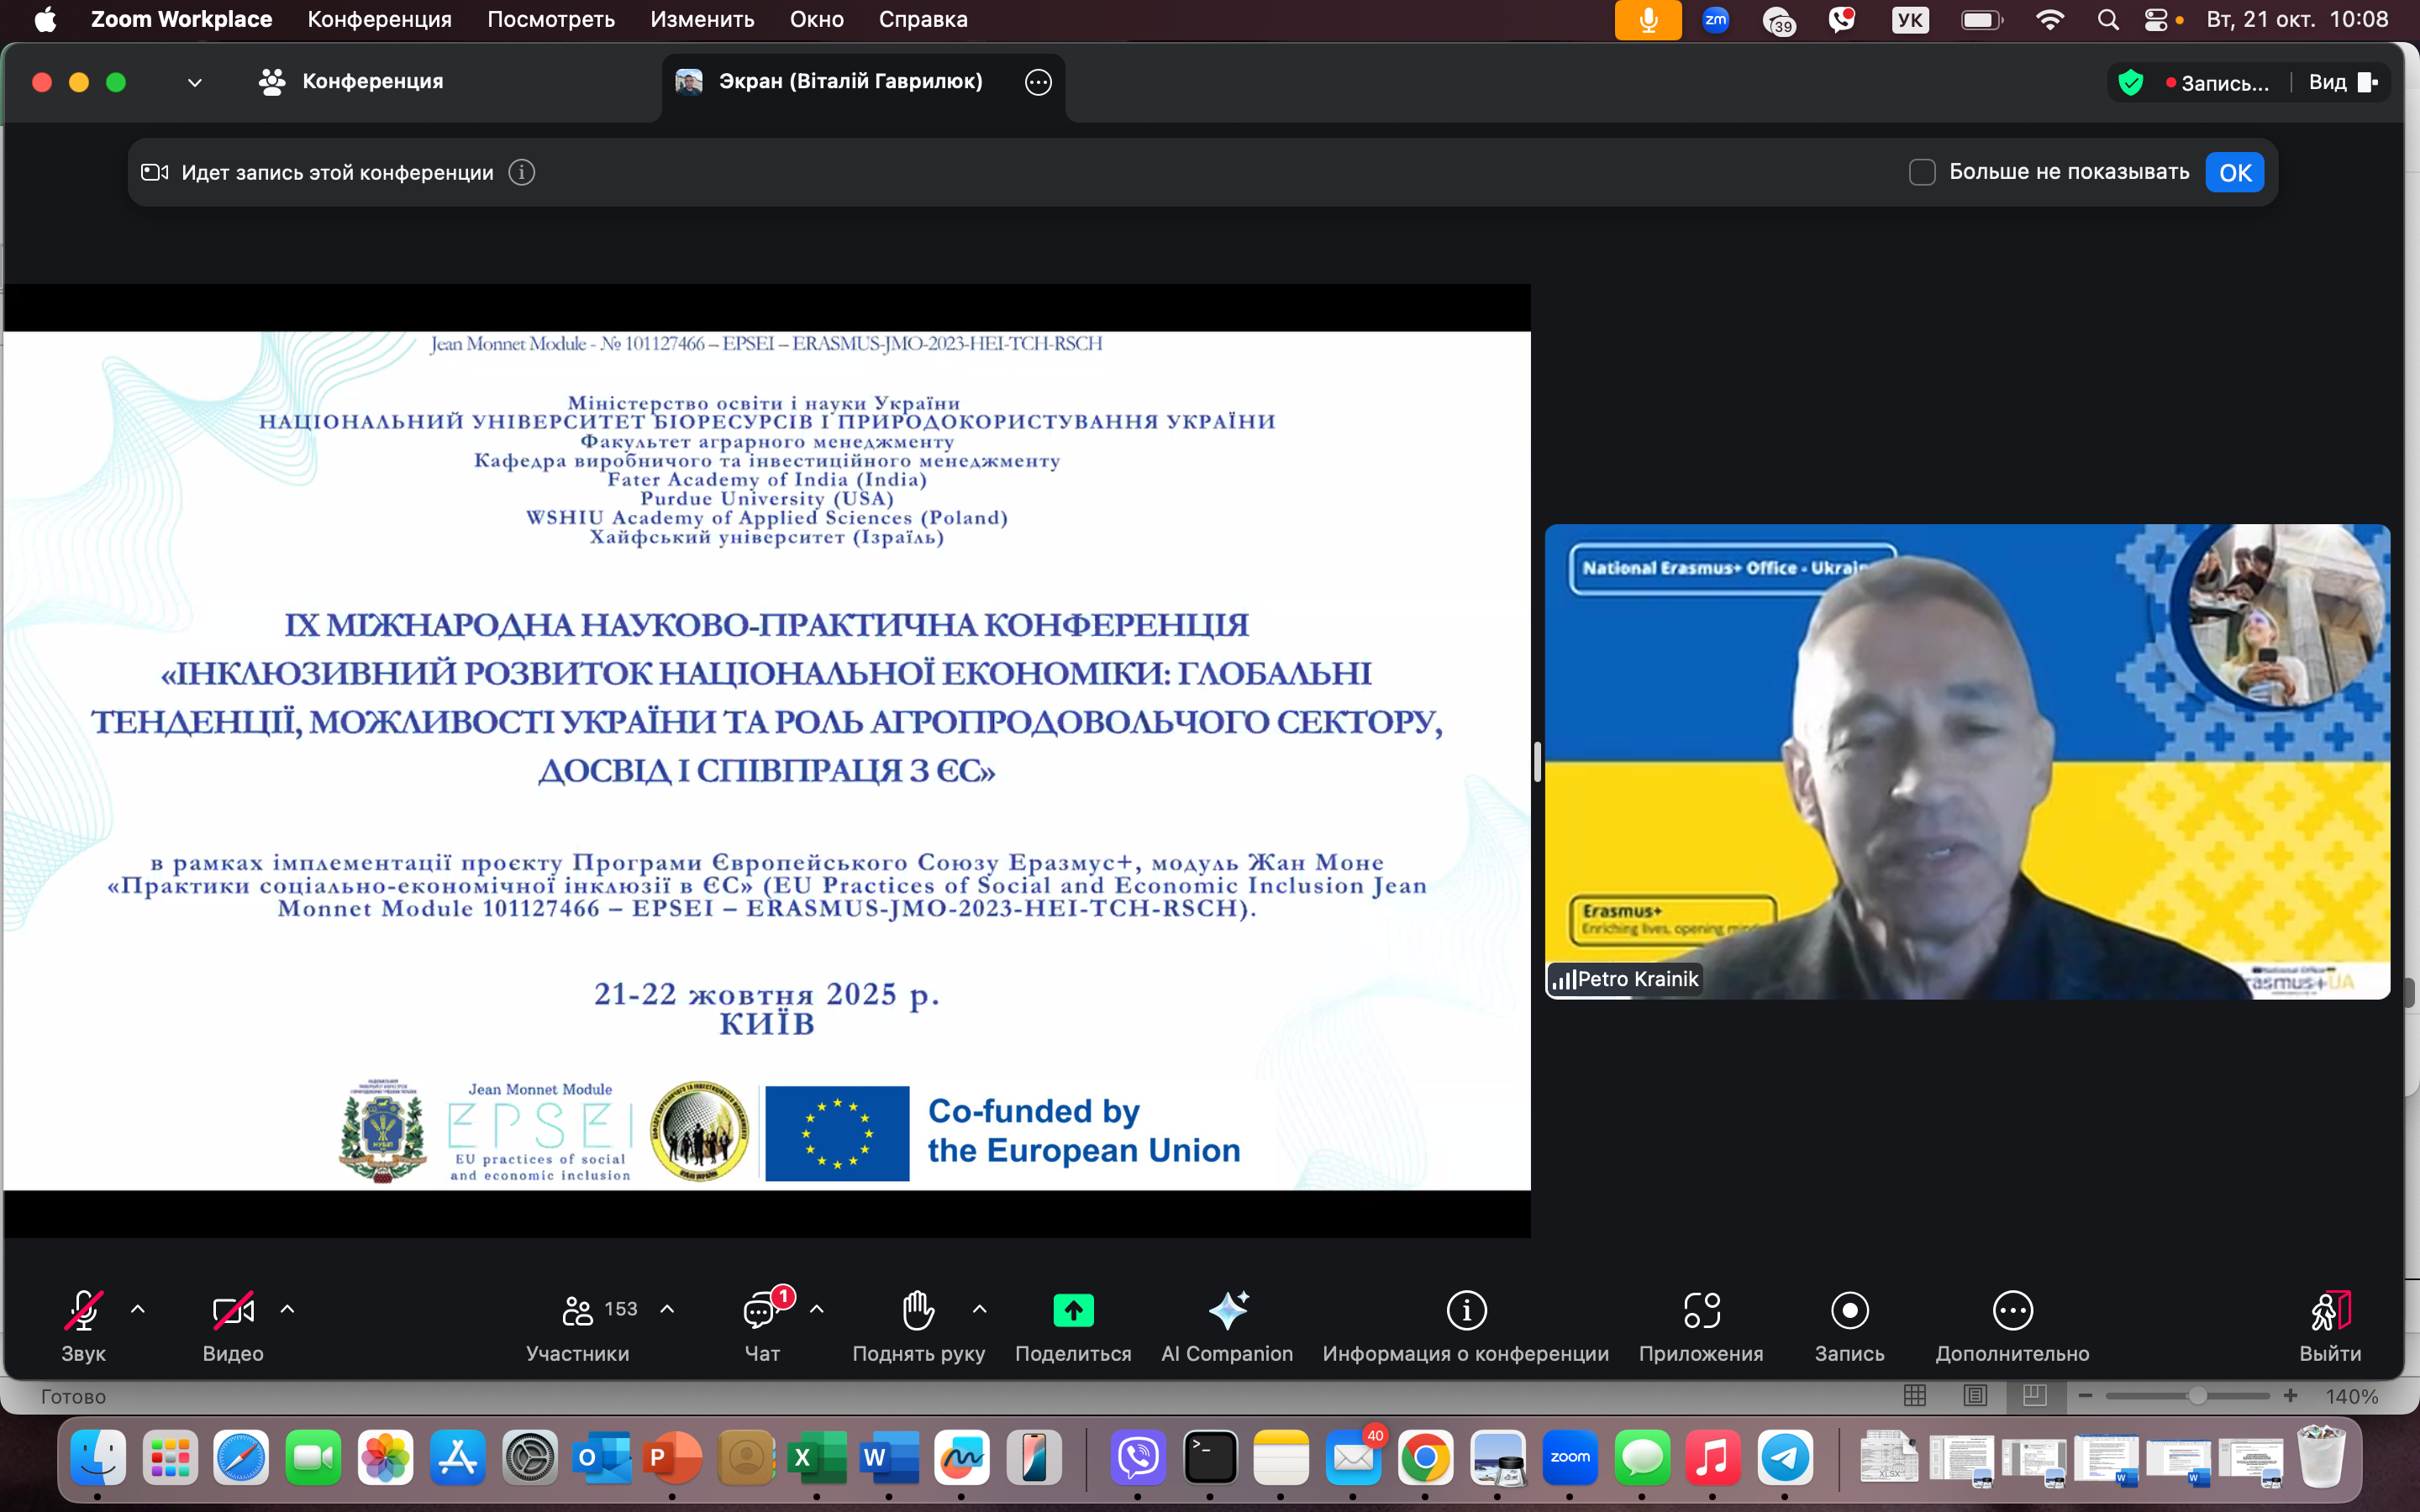Viewport: 2420px width, 1512px height.
Task: Turn on camera with Видео button
Action: tap(233, 1310)
